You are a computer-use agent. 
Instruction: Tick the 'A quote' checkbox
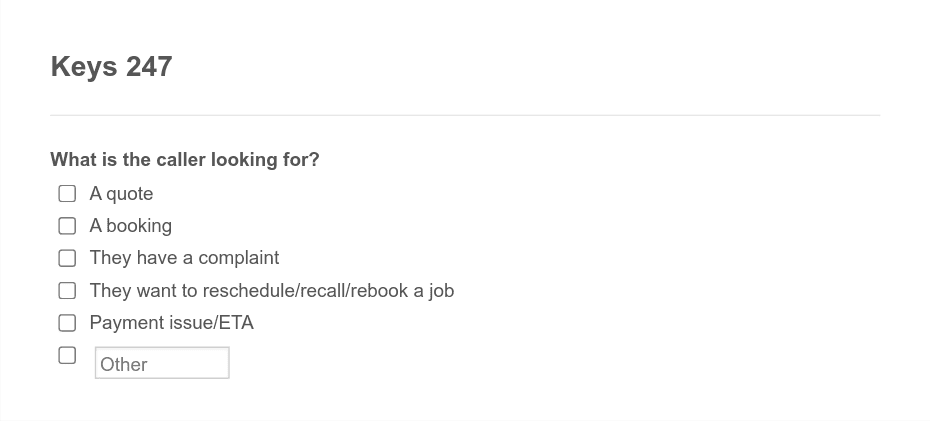click(x=67, y=194)
